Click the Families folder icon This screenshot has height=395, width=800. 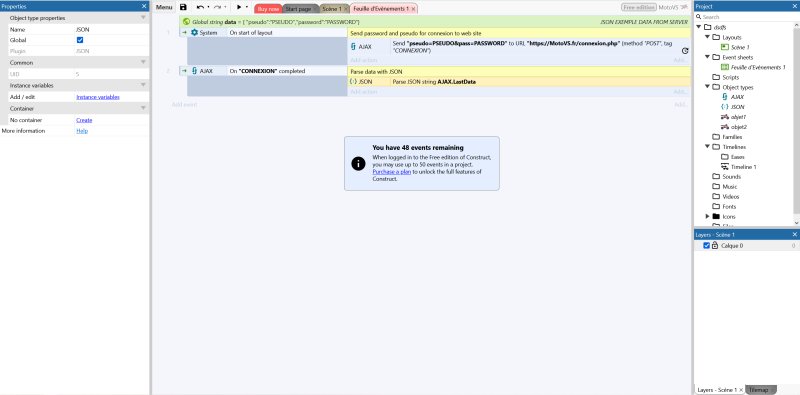pos(716,137)
